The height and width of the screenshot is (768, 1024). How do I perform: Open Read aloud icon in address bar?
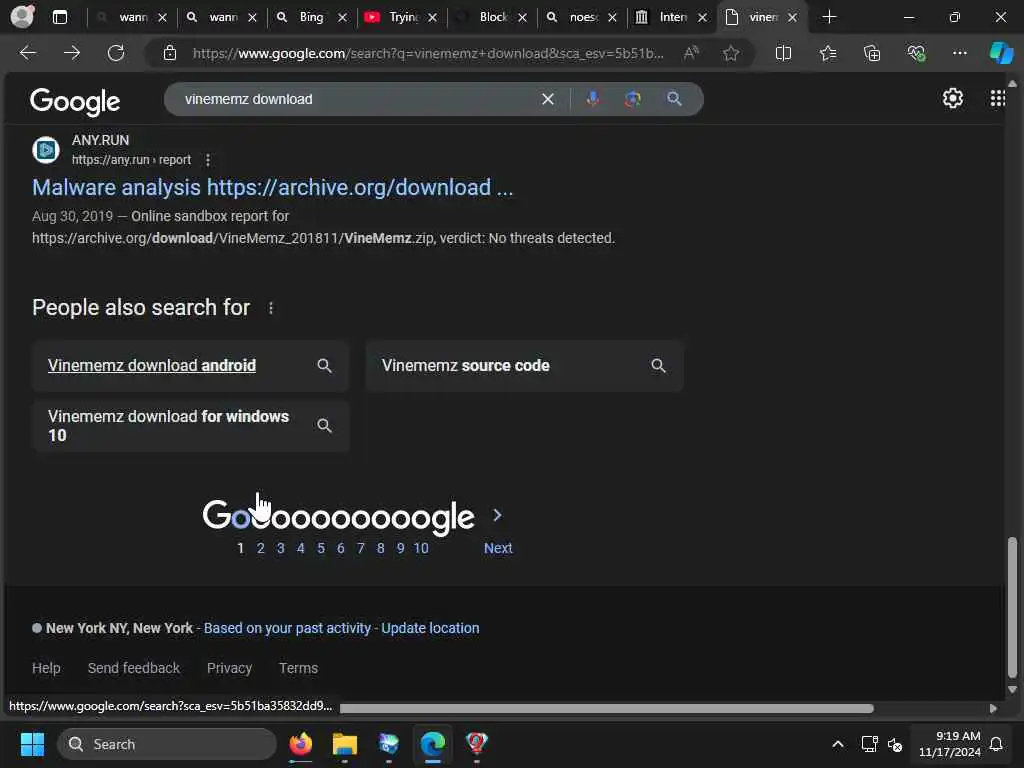[x=691, y=53]
